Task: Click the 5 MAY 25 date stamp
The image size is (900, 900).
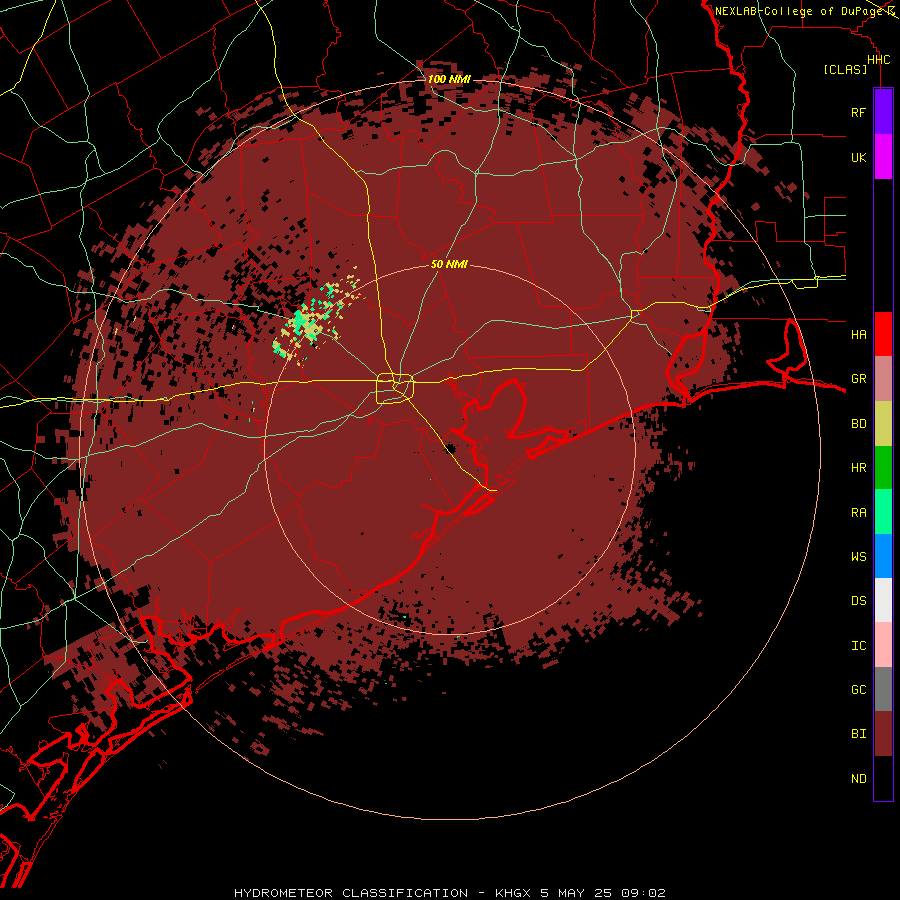Action: click(577, 893)
